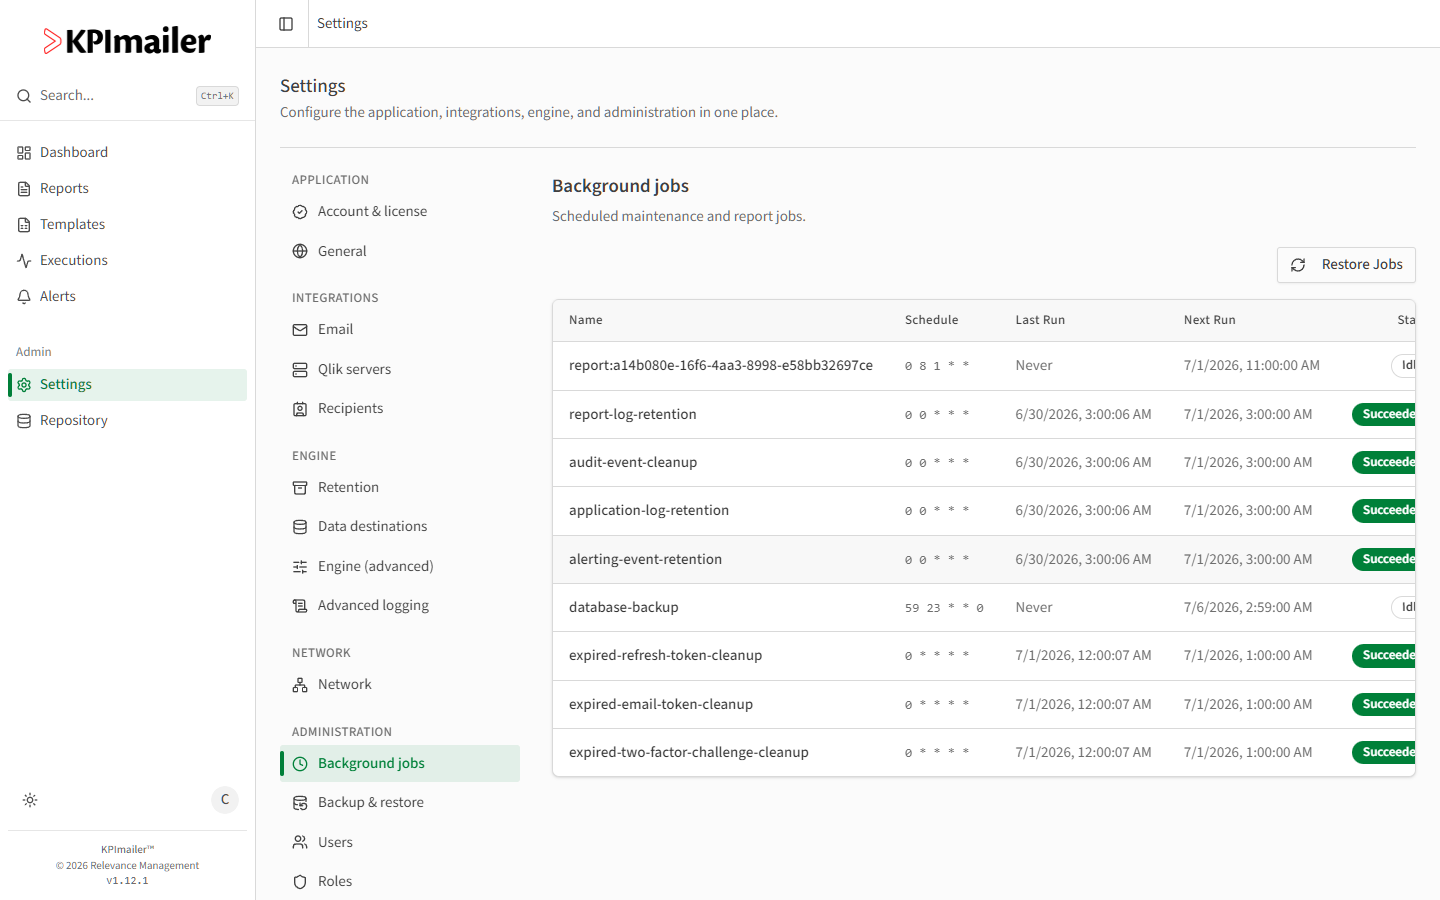Open Templates in the sidebar

click(127, 225)
